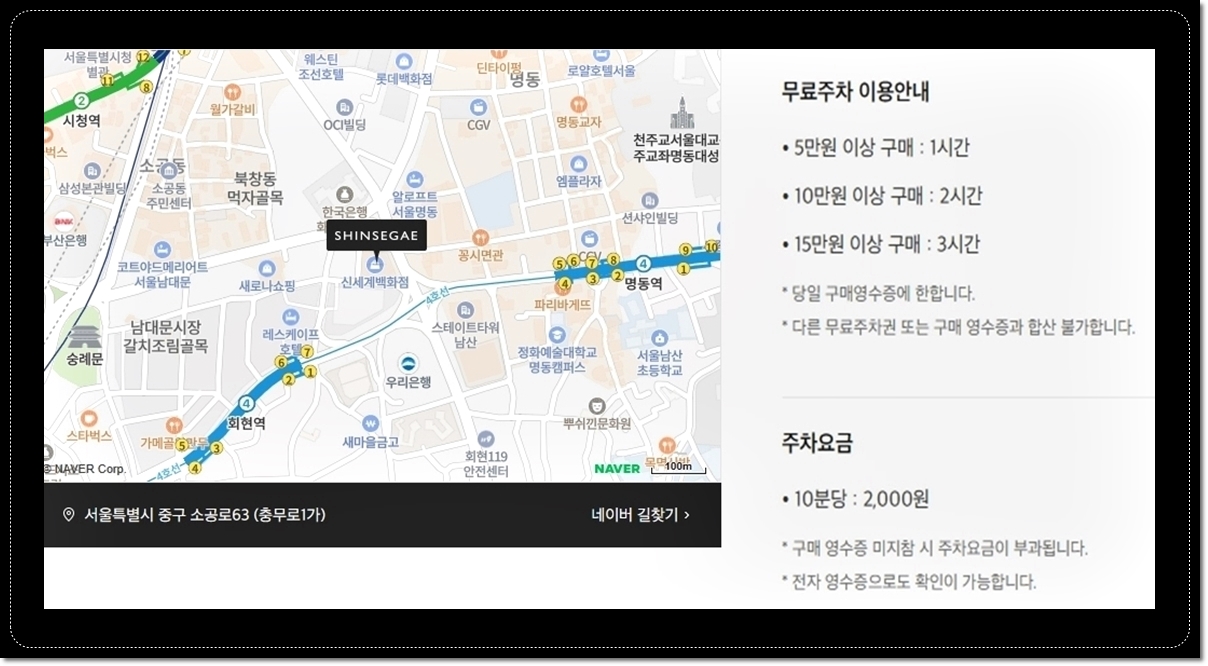This screenshot has width=1208, height=666.
Task: Click the hotel icon at 알로프트 서울명동
Action: 414,178
